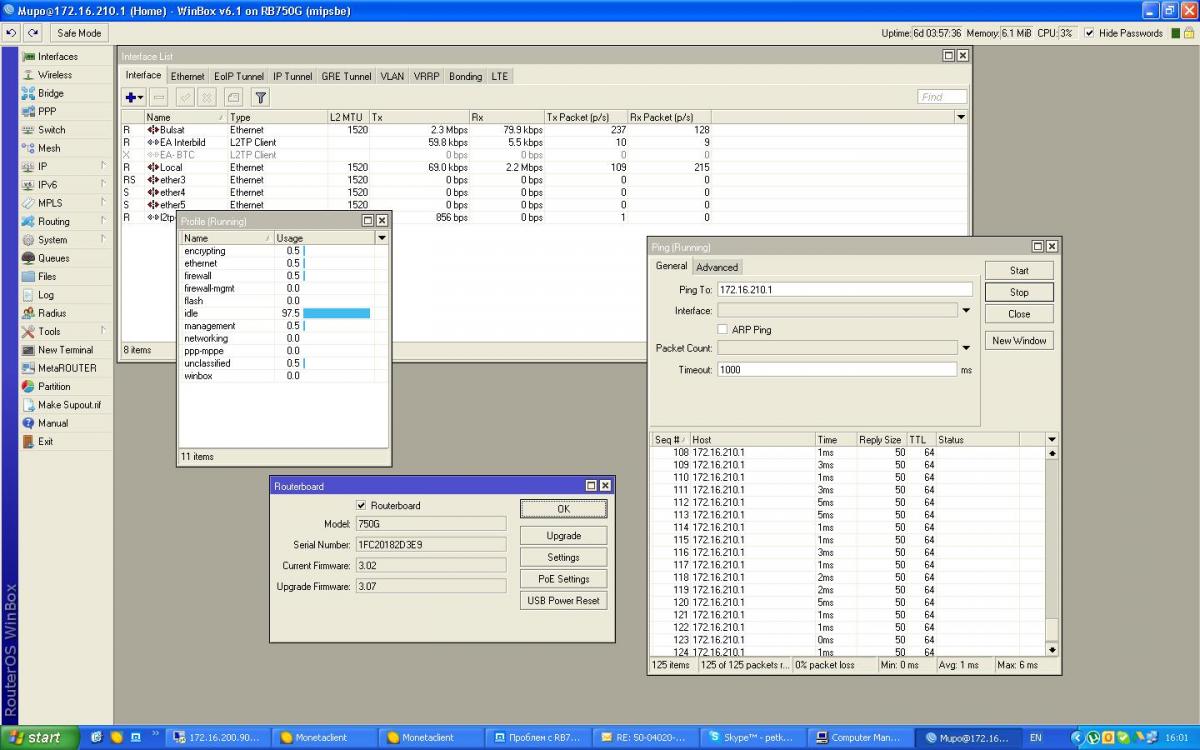
Task: Open Bridge in the left menu
Action: [x=50, y=93]
